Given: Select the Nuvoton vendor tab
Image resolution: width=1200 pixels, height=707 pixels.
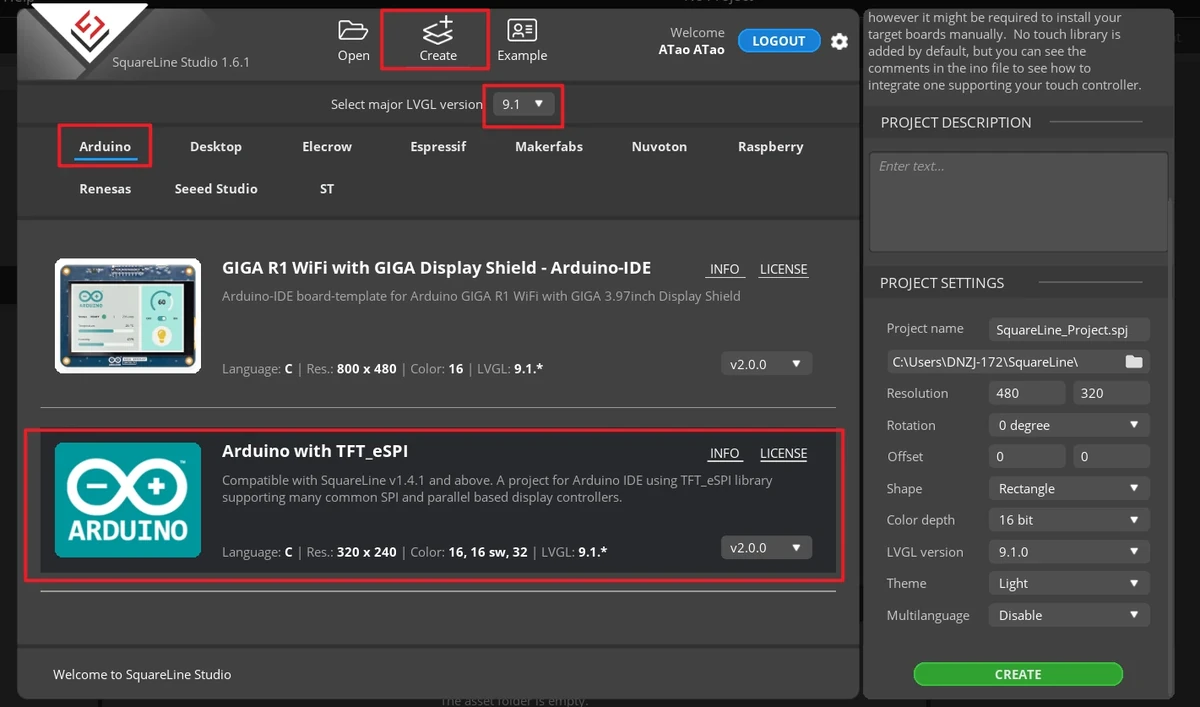Looking at the screenshot, I should pyautogui.click(x=659, y=146).
